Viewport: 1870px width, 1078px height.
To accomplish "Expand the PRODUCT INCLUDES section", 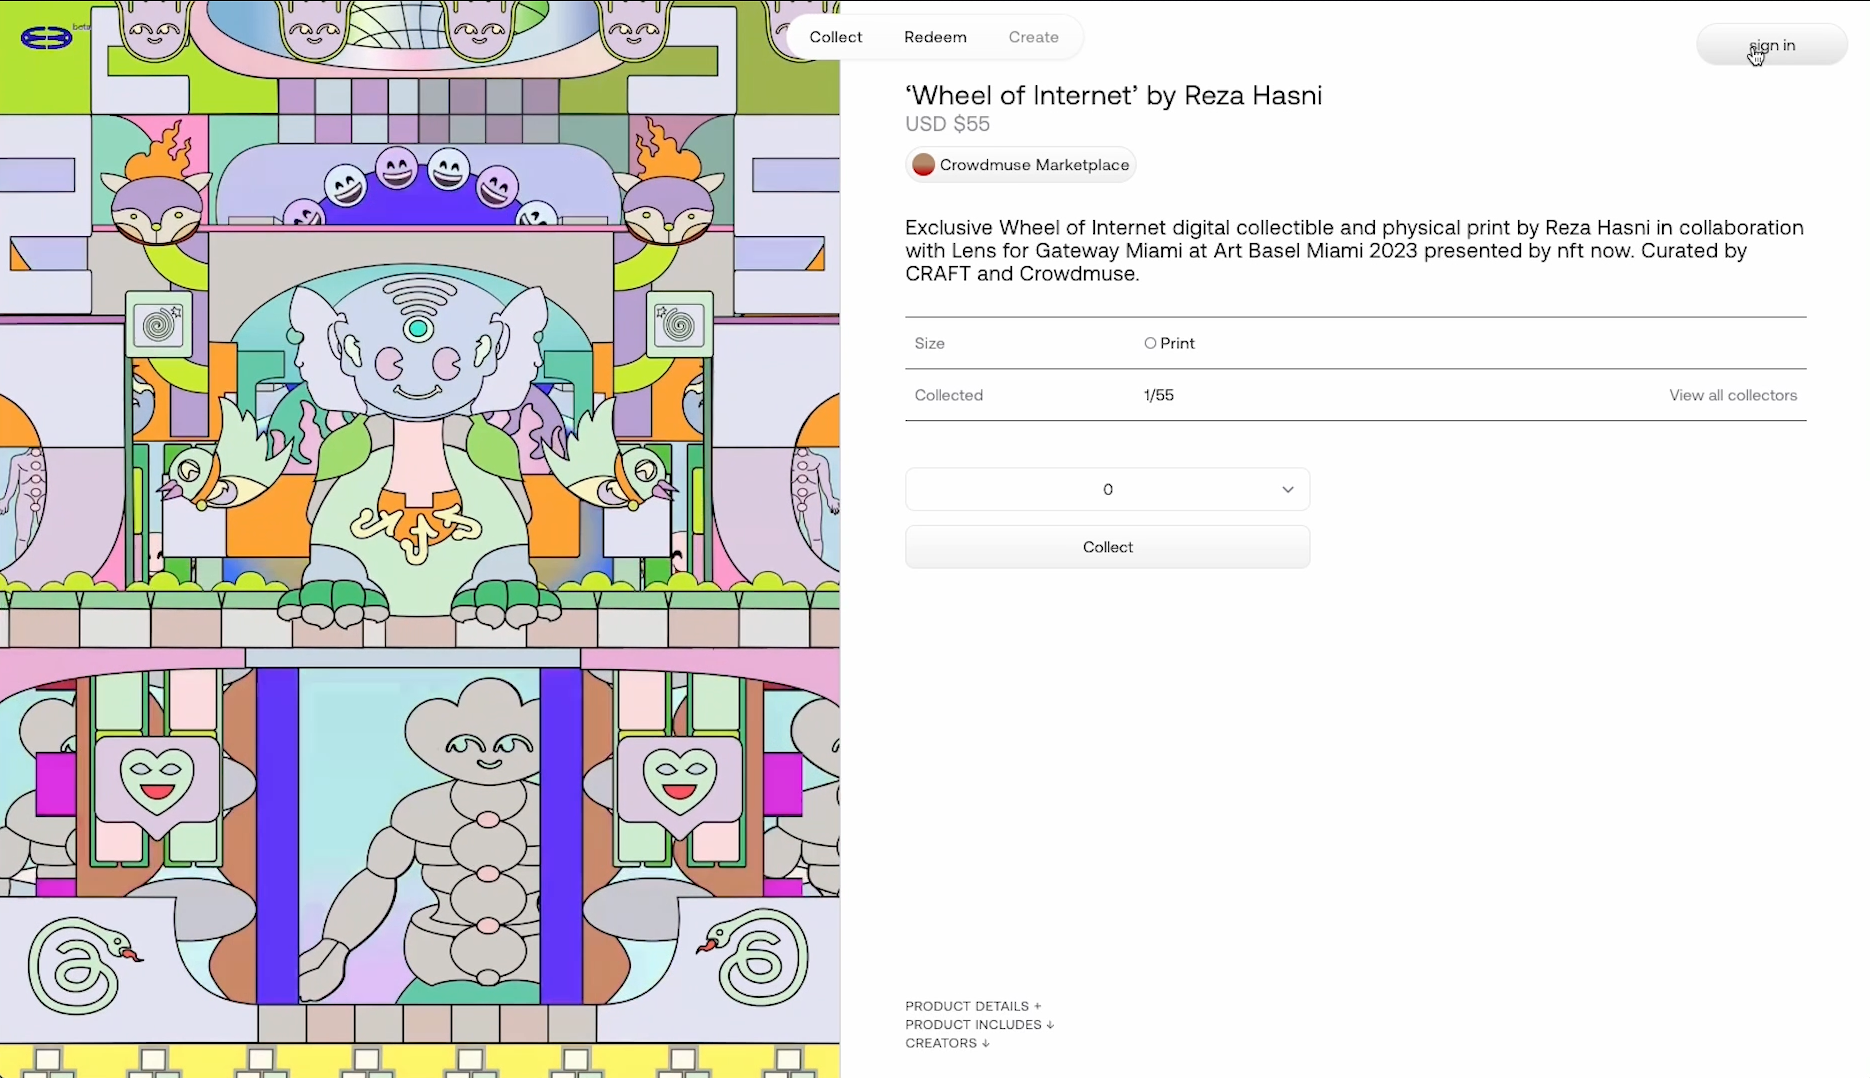I will (x=979, y=1024).
